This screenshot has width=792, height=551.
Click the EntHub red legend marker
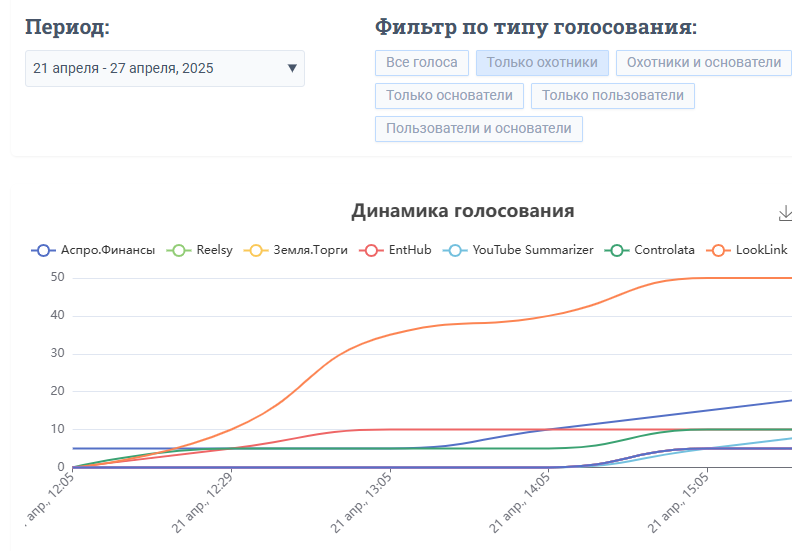372,250
